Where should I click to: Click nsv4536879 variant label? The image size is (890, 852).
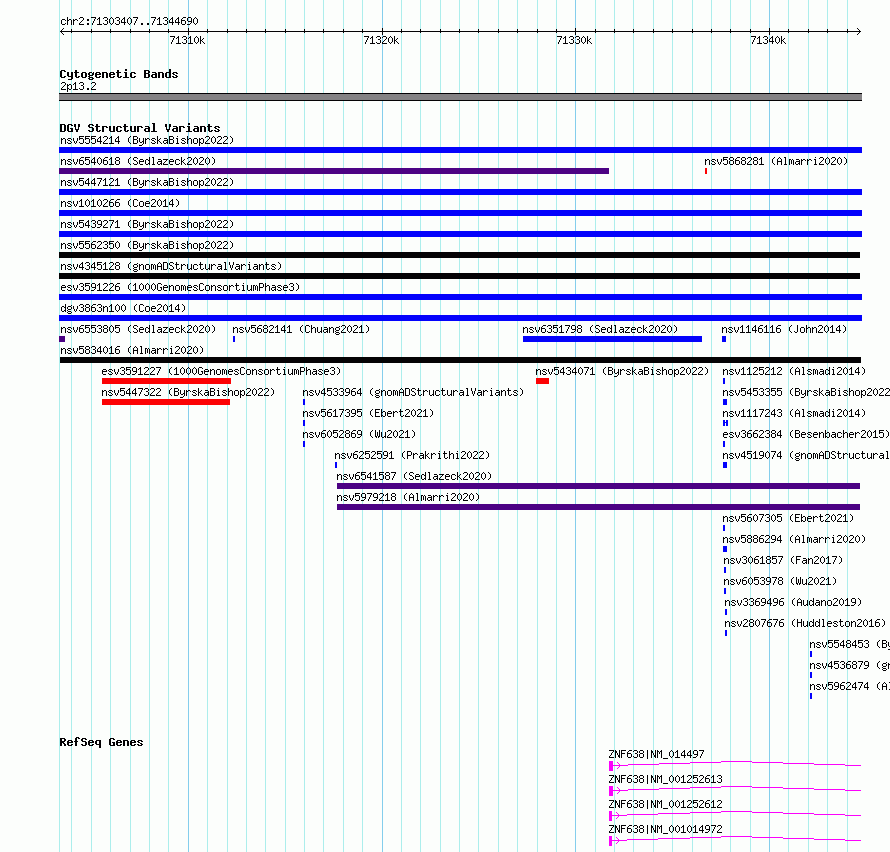pos(849,665)
